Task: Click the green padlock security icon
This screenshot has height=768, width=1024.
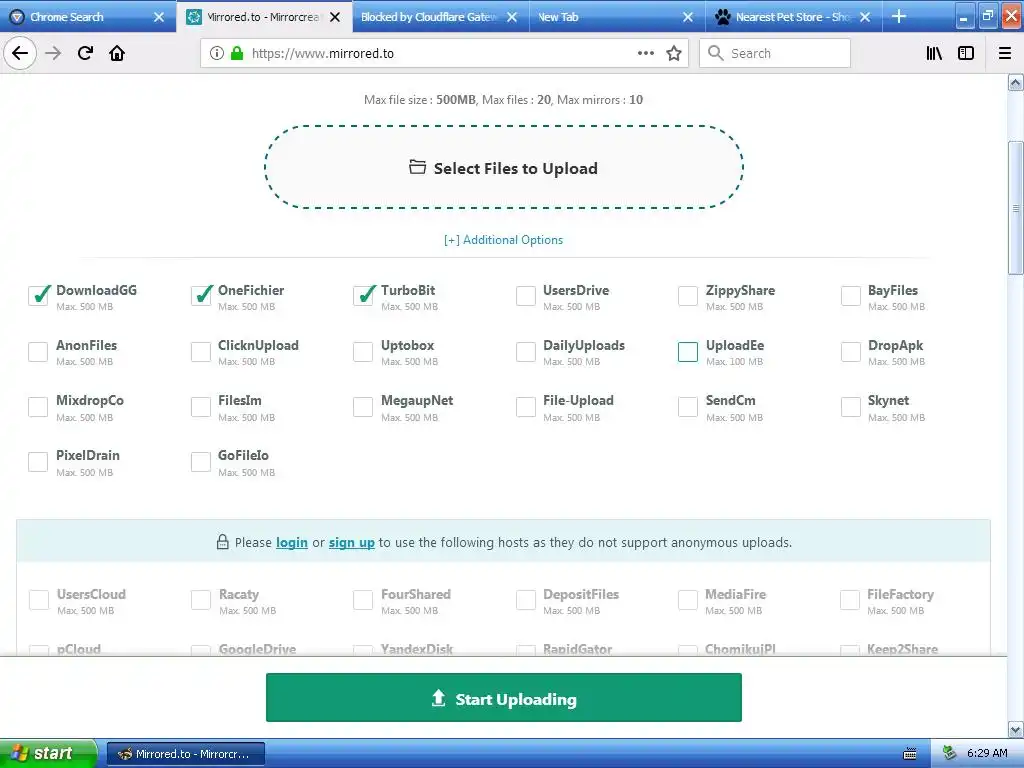Action: coord(236,53)
